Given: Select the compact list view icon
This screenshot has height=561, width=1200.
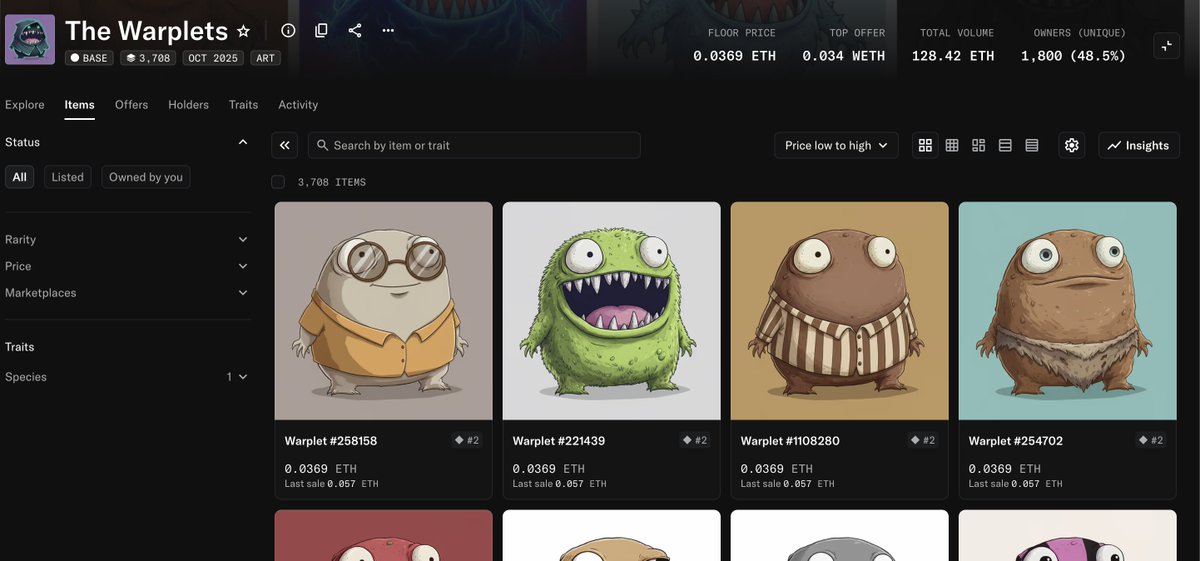Looking at the screenshot, I should pos(1005,145).
